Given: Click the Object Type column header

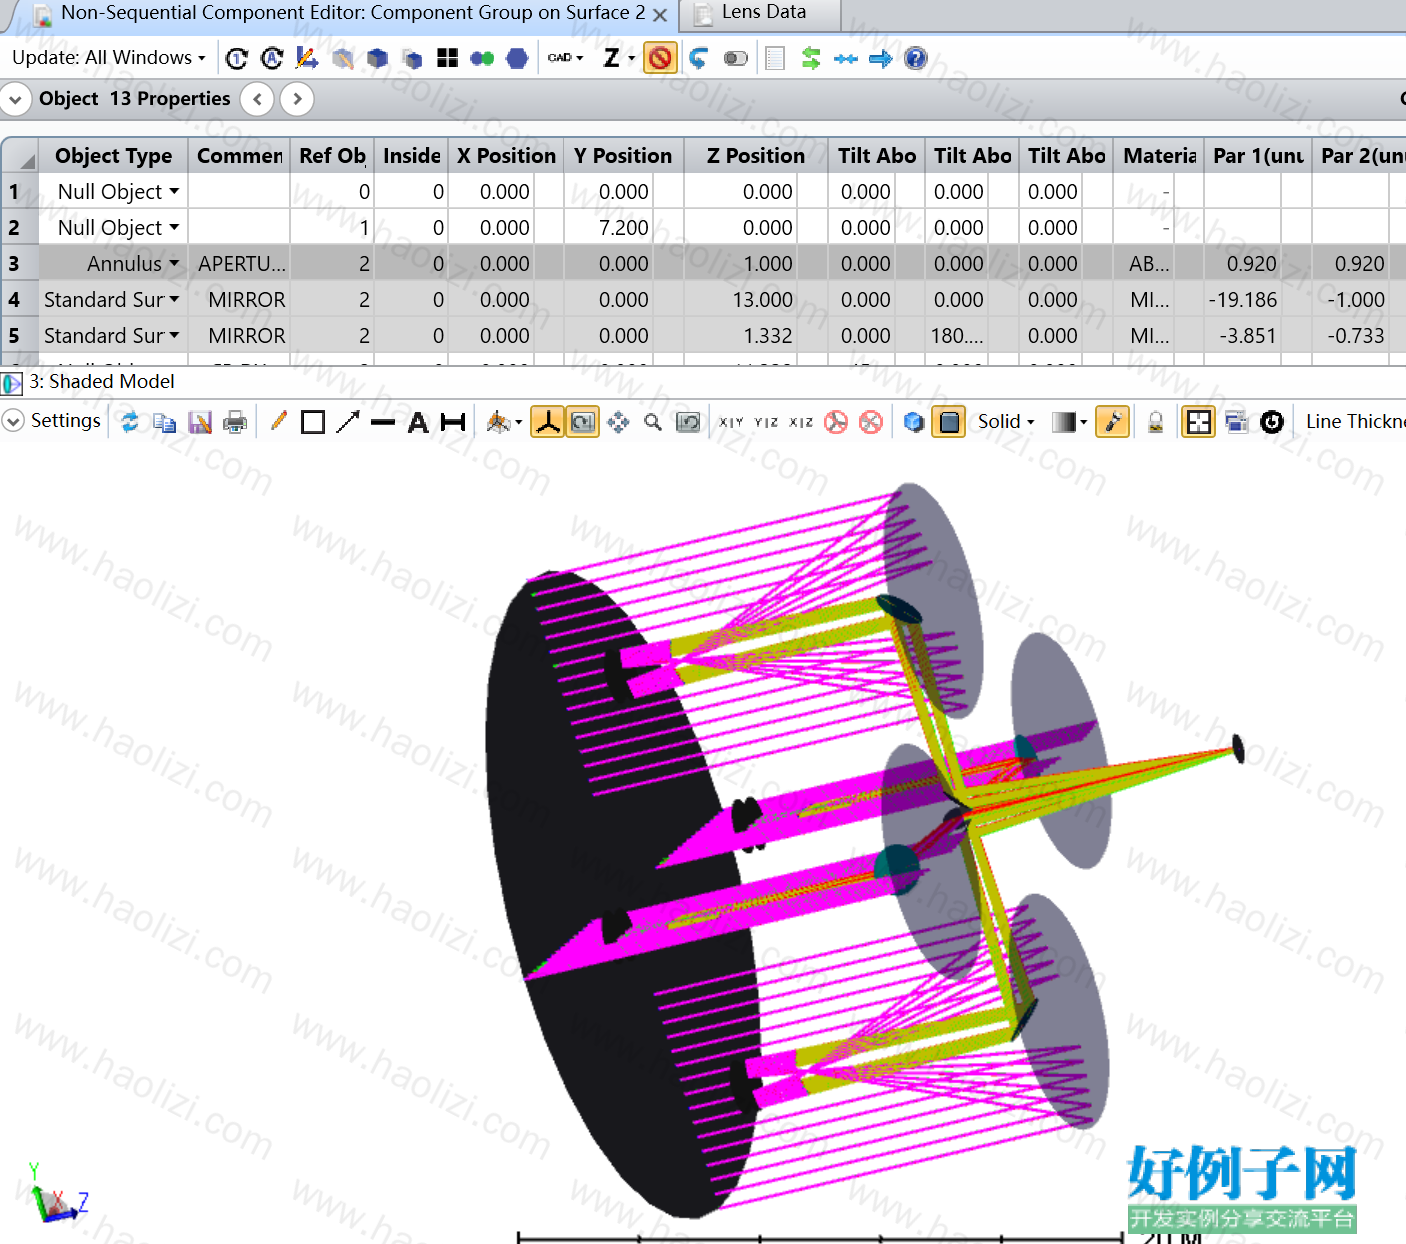Looking at the screenshot, I should click(113, 155).
